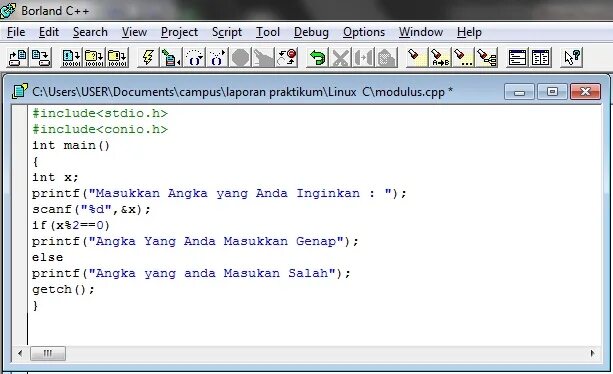Click the tile horizontal windows icon
This screenshot has height=374, width=613.
pyautogui.click(x=517, y=58)
